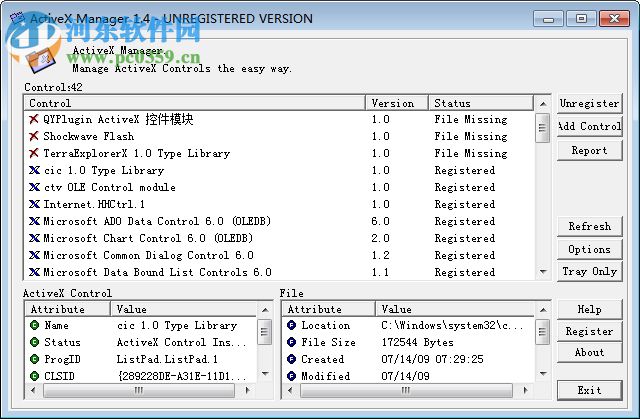Click the Register button
The height and width of the screenshot is (419, 640).
point(589,331)
